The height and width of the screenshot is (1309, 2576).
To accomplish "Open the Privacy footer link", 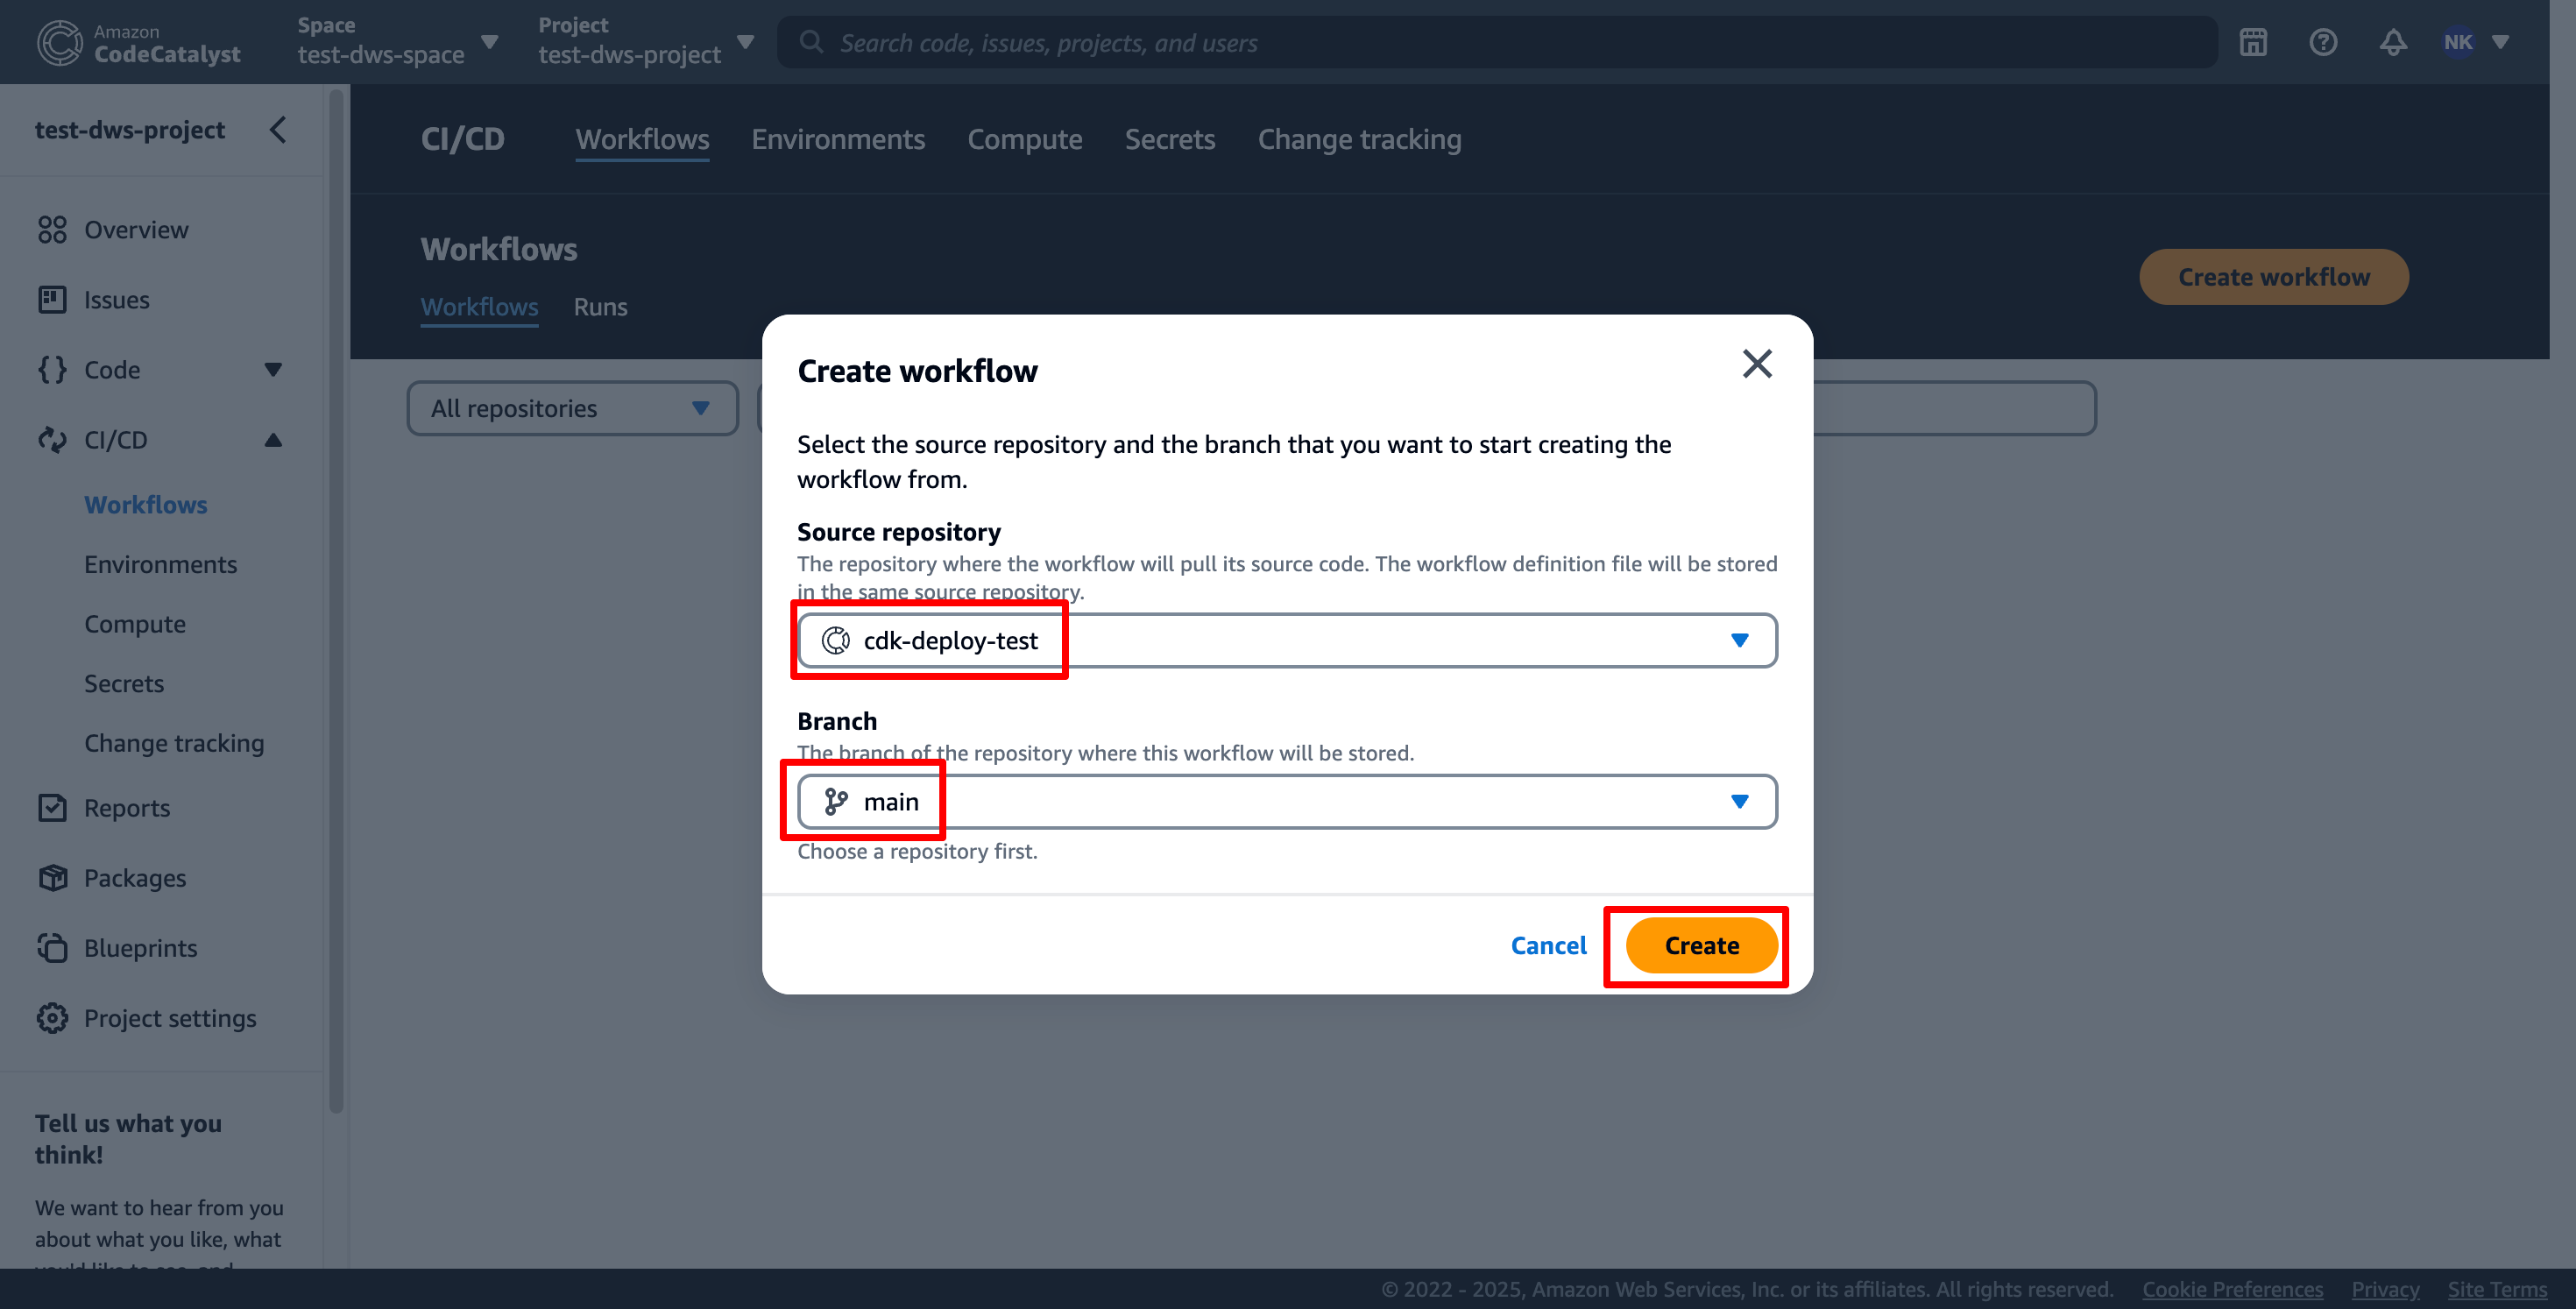I will pos(2385,1289).
